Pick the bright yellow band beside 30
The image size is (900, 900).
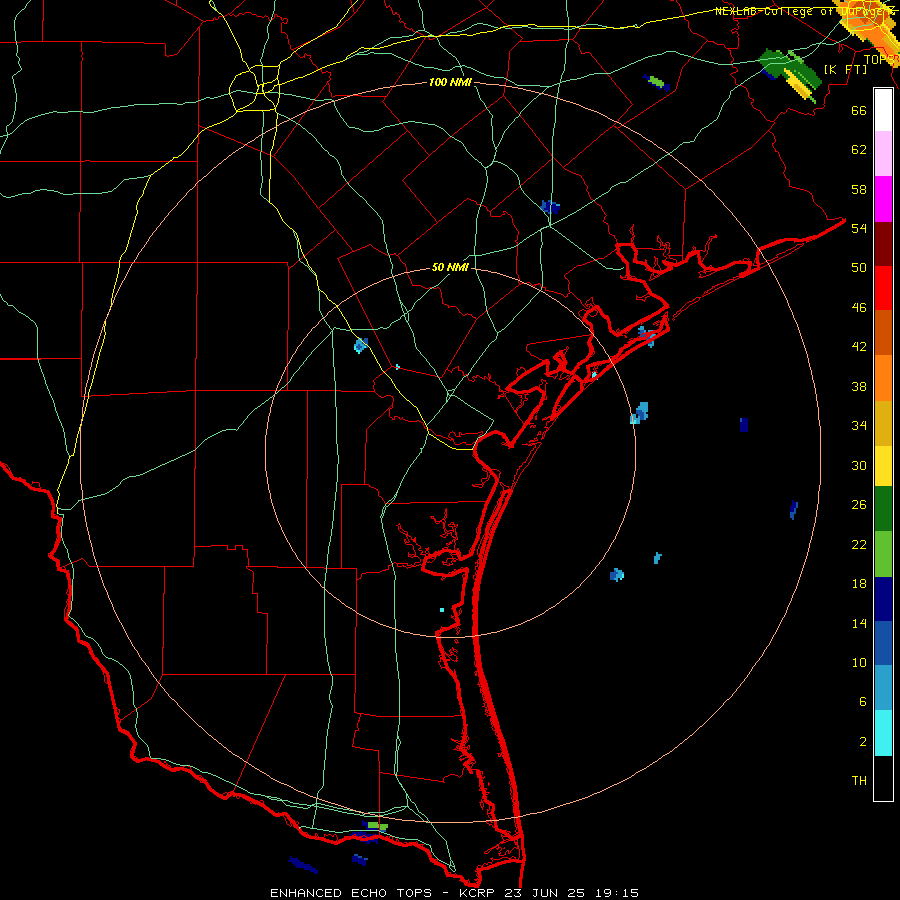click(x=883, y=465)
